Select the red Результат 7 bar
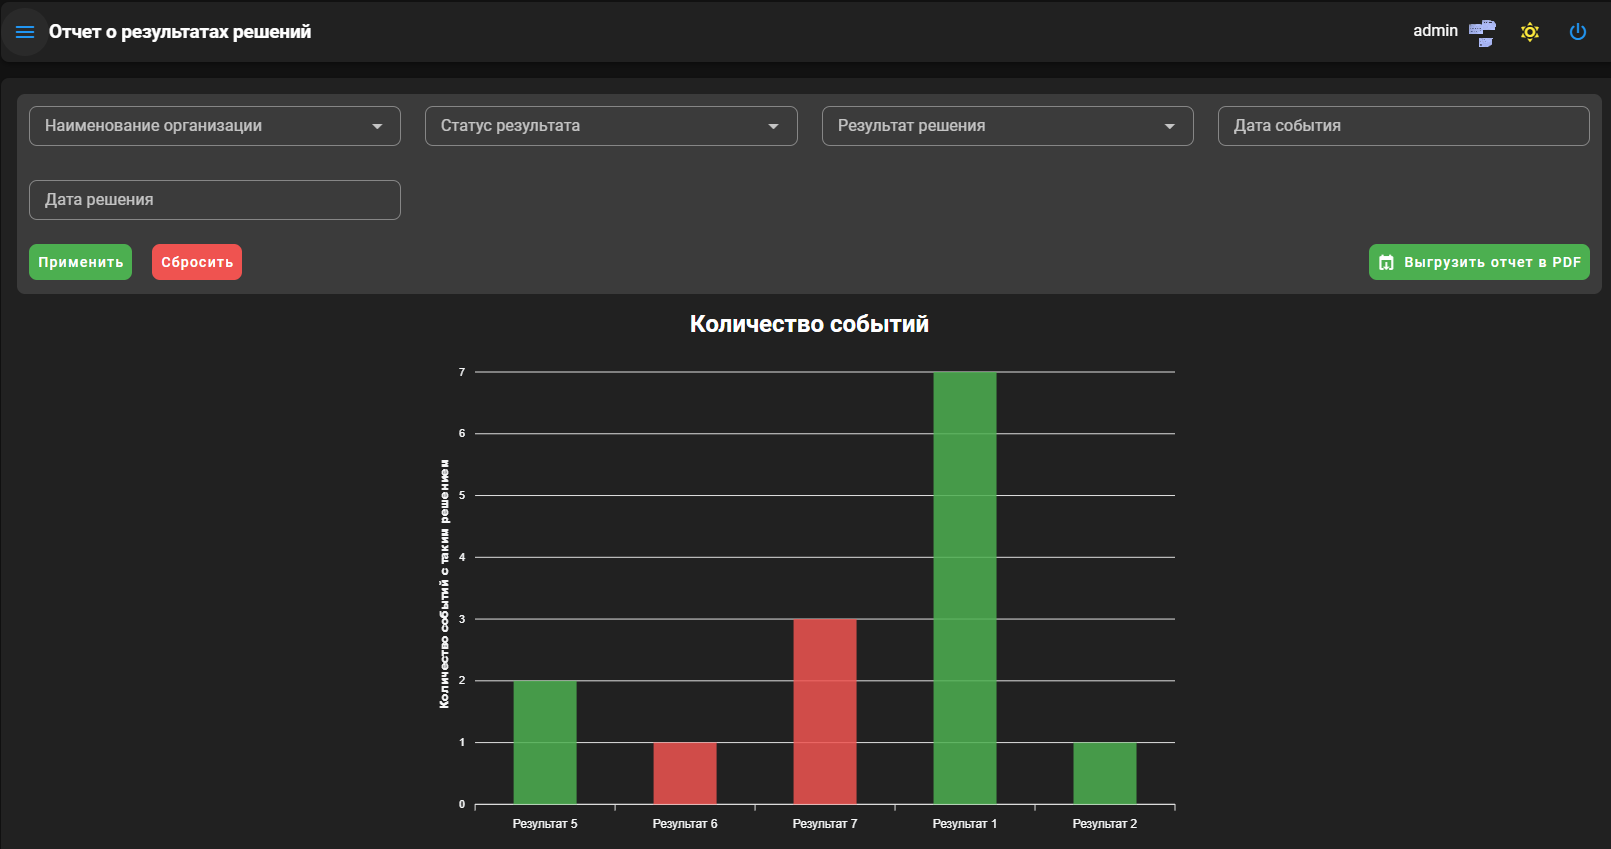The height and width of the screenshot is (849, 1611). [x=825, y=711]
